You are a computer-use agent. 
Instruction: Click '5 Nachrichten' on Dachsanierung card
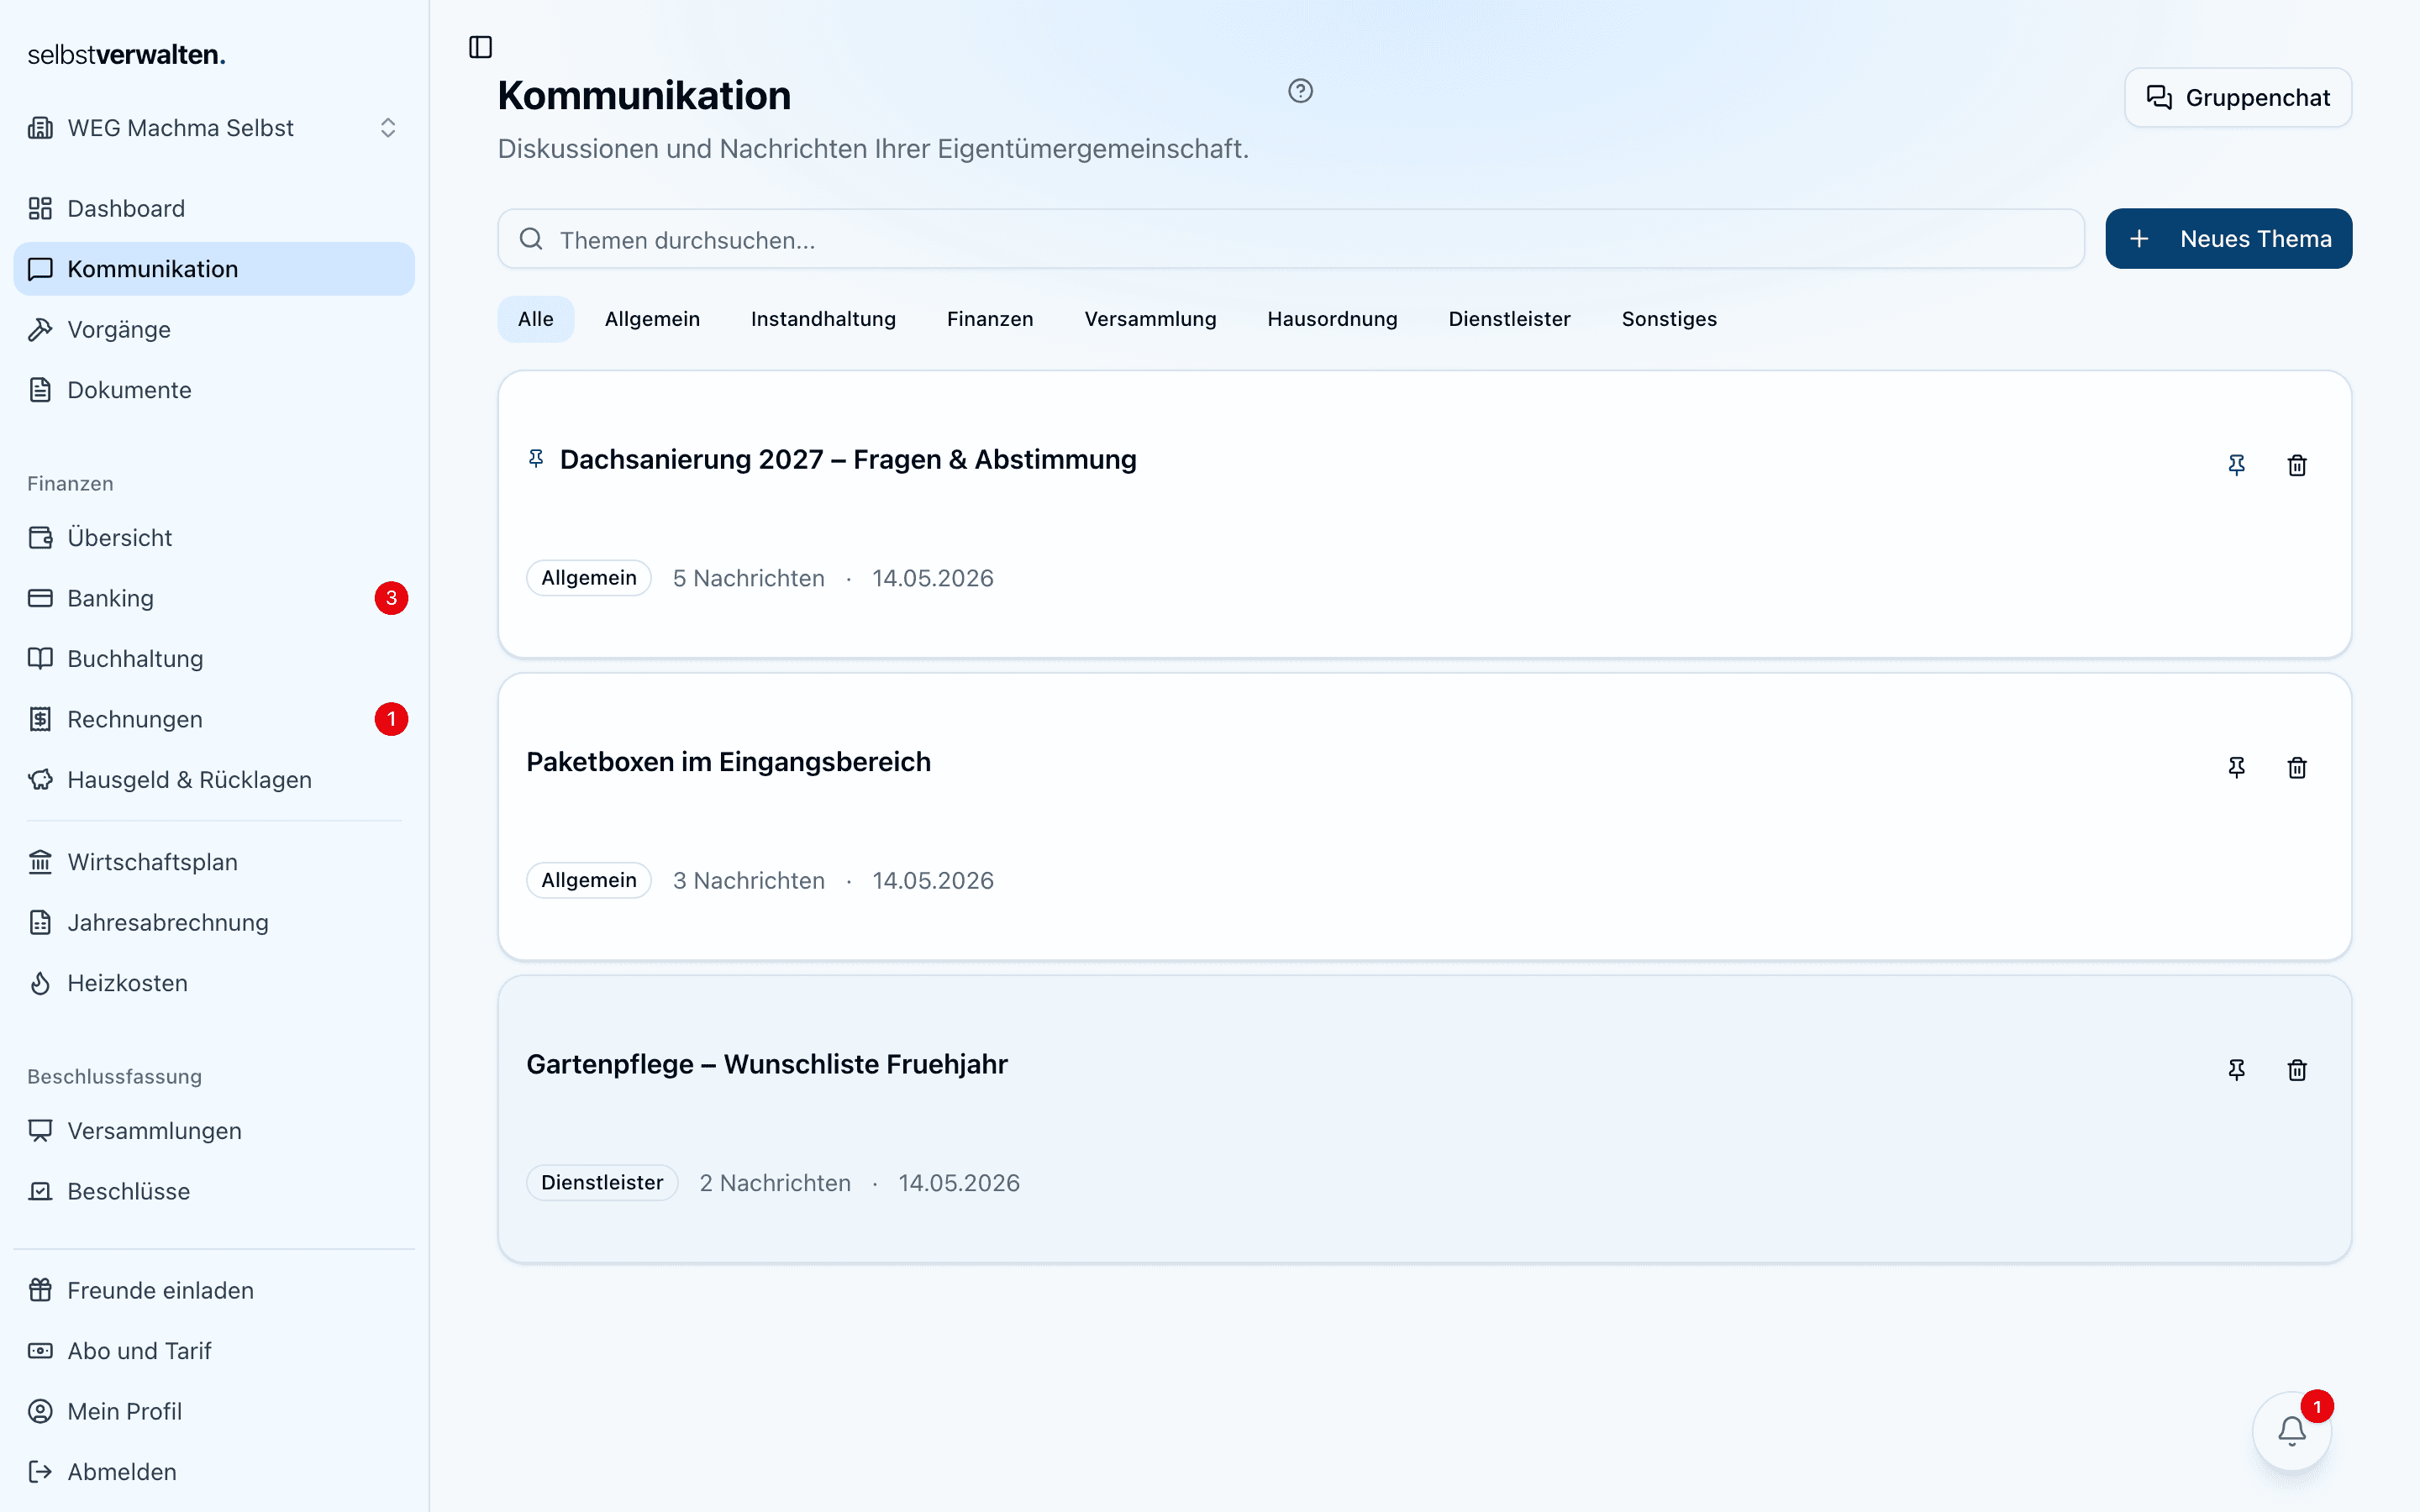click(x=748, y=578)
